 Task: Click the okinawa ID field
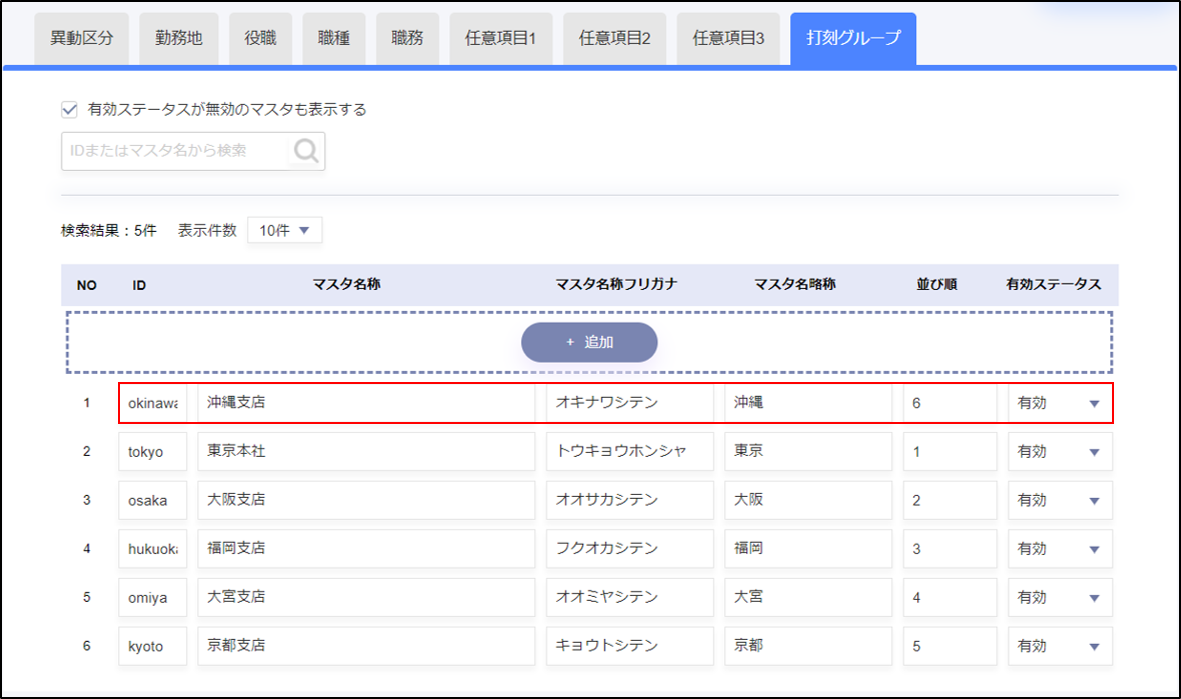(153, 404)
